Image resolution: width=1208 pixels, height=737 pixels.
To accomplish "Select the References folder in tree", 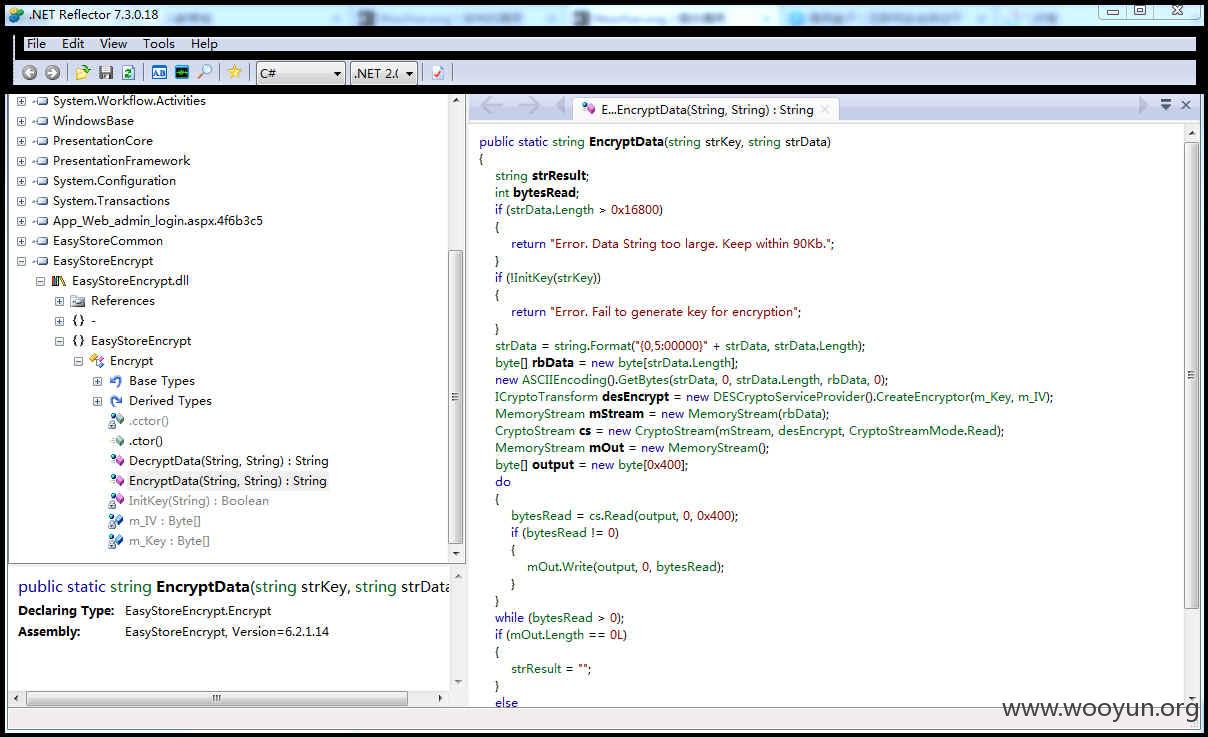I will pyautogui.click(x=122, y=301).
